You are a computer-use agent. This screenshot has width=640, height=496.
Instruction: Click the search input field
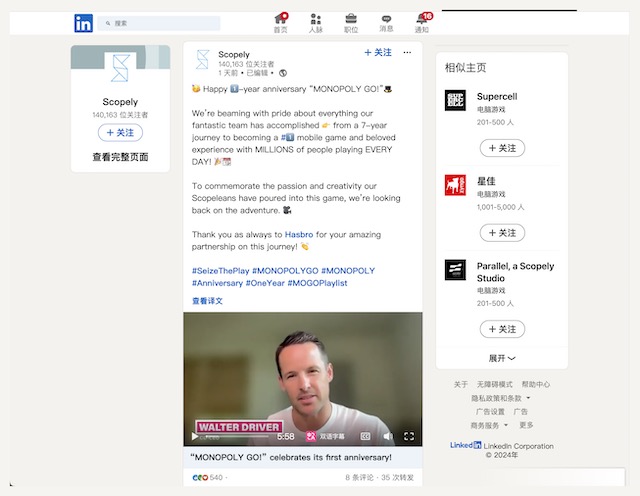[159, 23]
